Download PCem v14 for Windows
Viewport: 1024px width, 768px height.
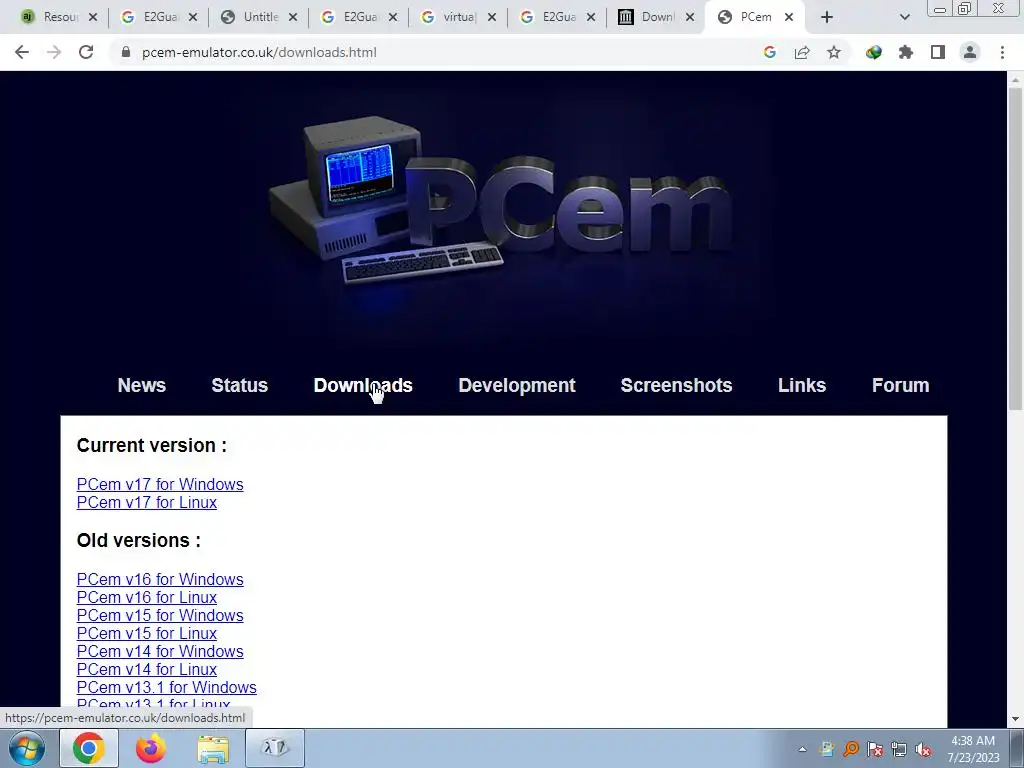(x=160, y=652)
